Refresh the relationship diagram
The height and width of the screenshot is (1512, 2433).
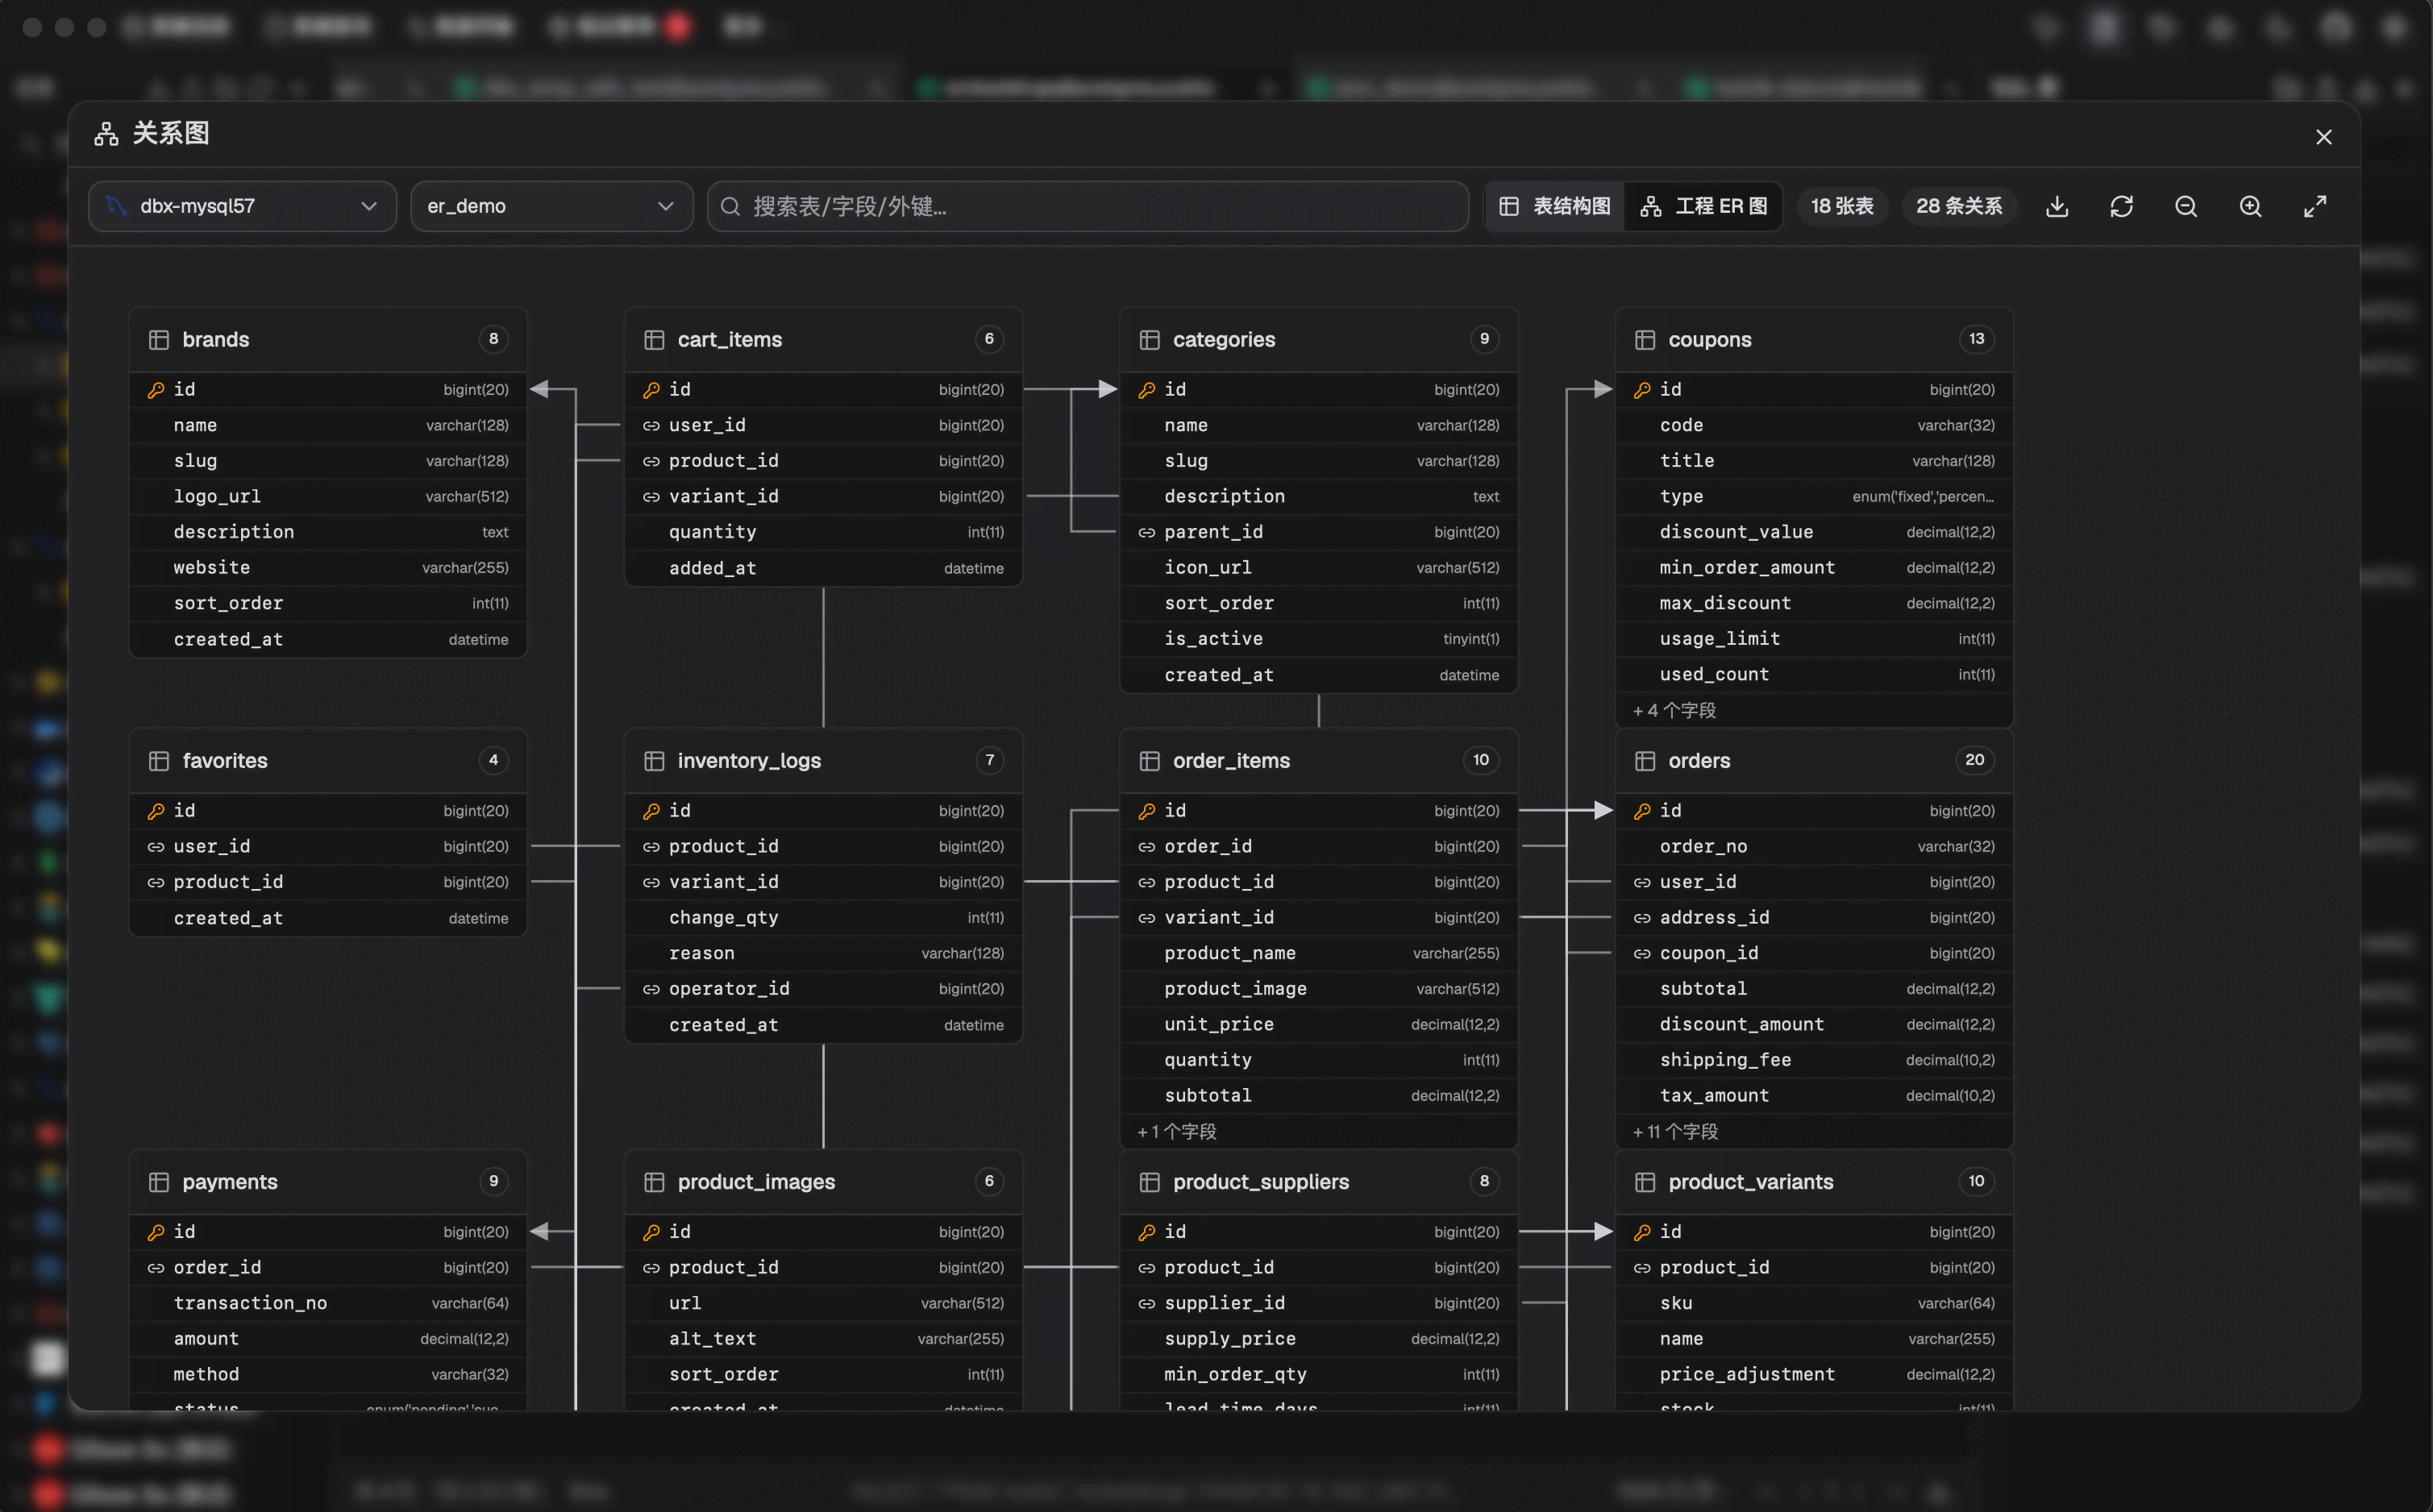pyautogui.click(x=2121, y=206)
